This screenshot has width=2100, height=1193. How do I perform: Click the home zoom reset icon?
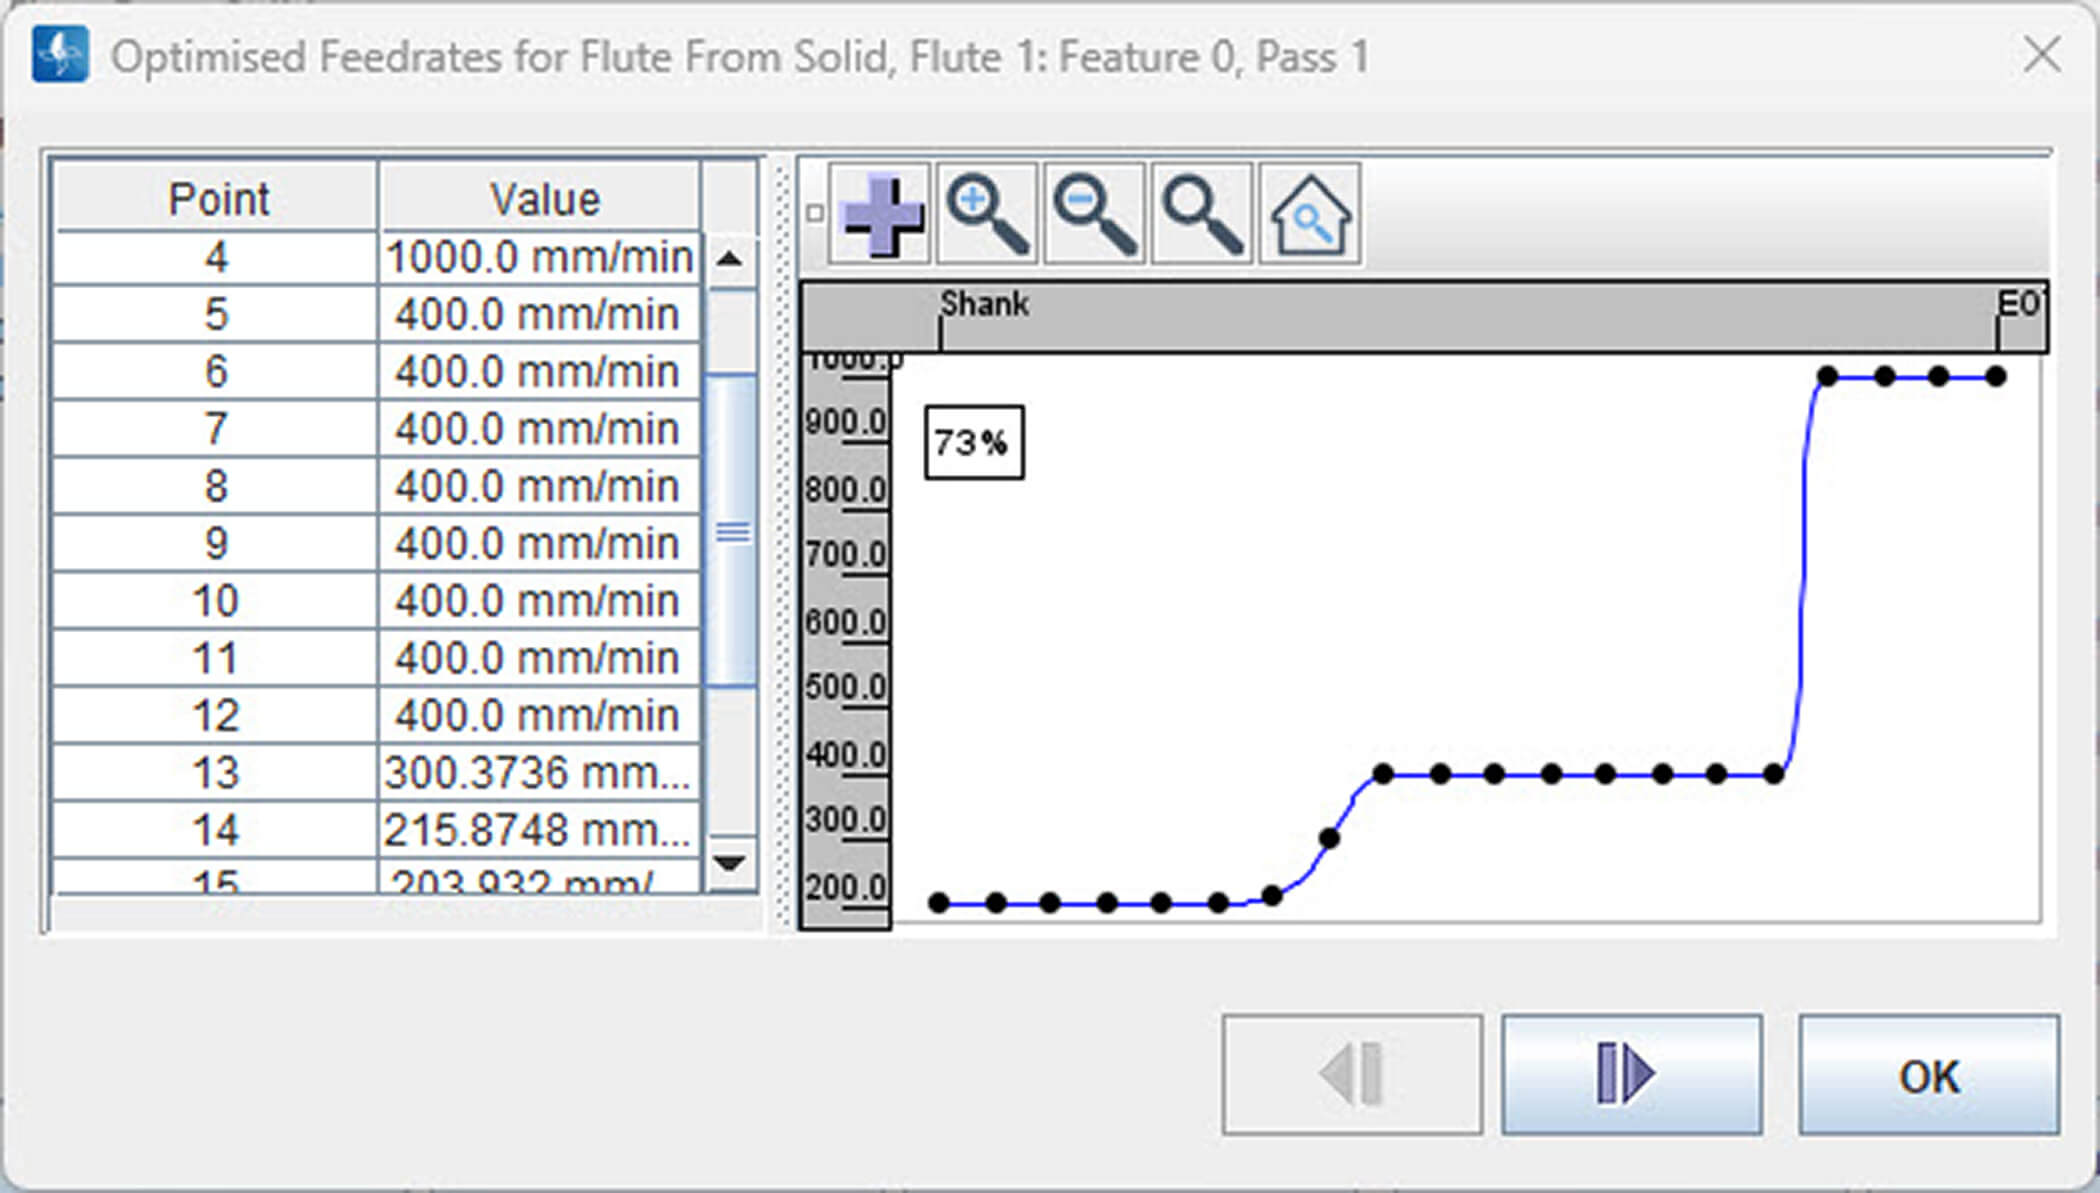click(x=1310, y=215)
